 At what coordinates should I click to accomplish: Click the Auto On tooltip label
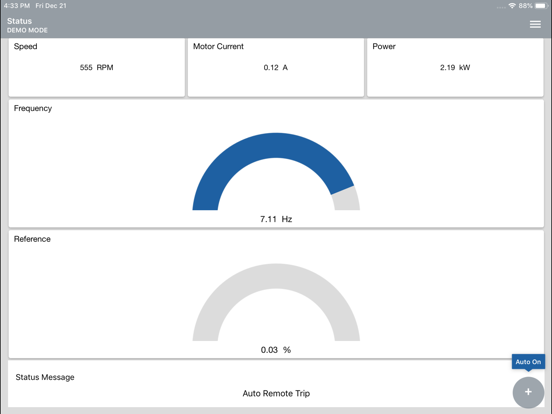click(528, 362)
